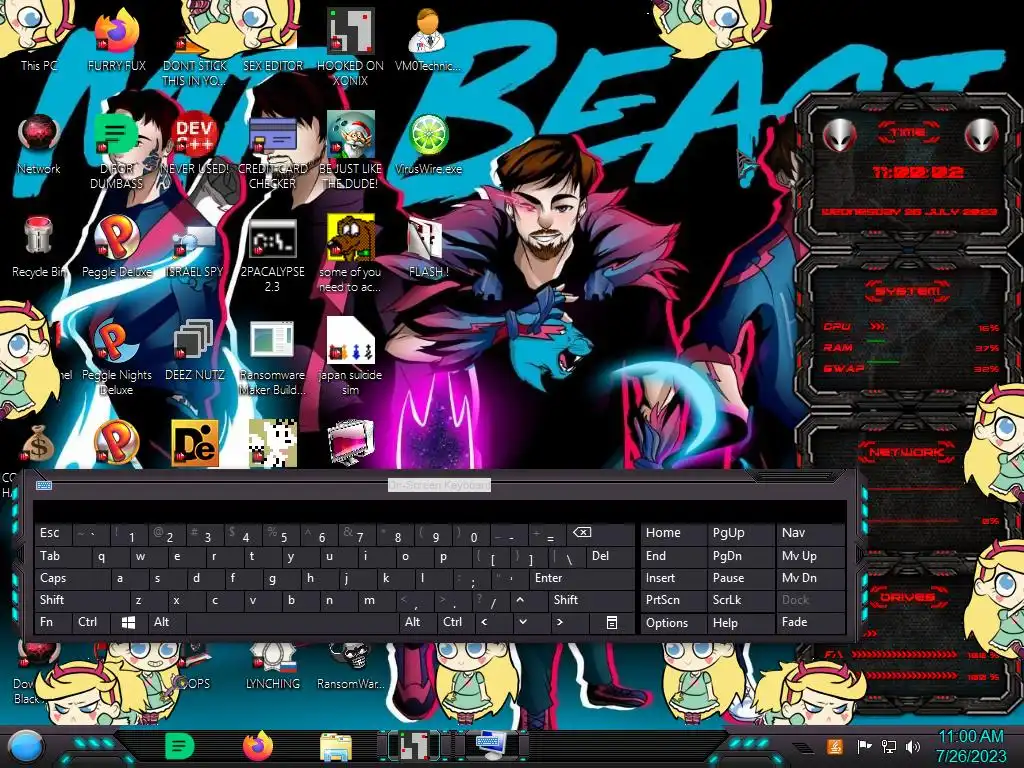Screen dimensions: 1024x768
Task: Click the left arrow key
Action: coord(492,622)
